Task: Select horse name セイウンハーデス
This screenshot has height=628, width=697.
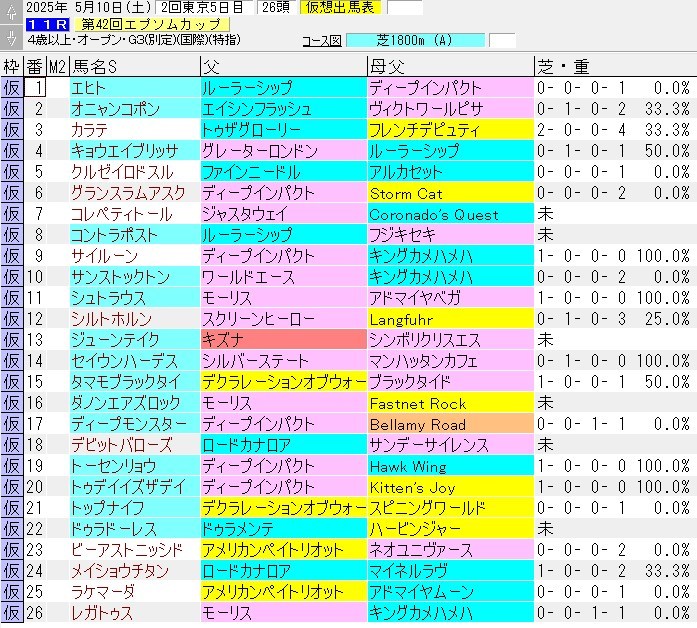Action: pyautogui.click(x=135, y=360)
